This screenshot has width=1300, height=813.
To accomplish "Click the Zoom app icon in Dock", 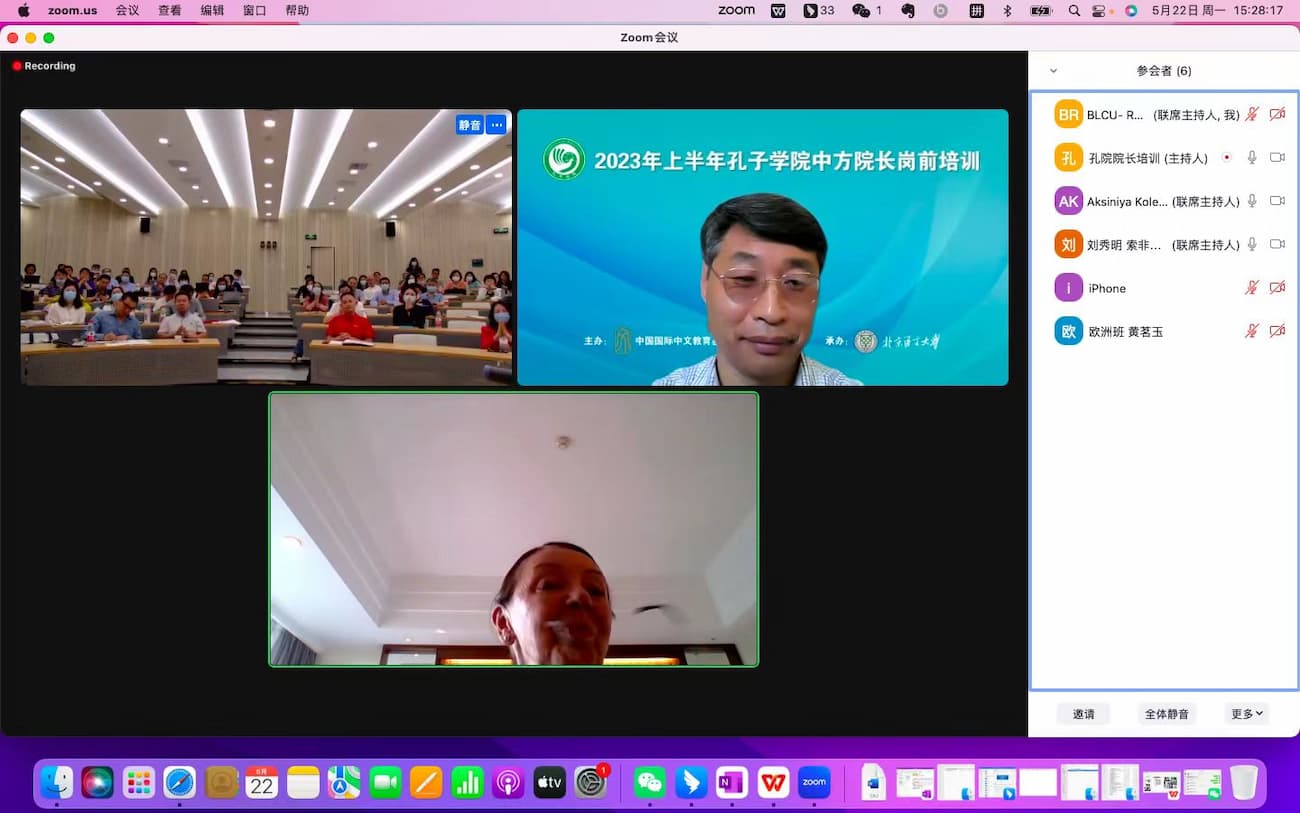I will [x=814, y=782].
